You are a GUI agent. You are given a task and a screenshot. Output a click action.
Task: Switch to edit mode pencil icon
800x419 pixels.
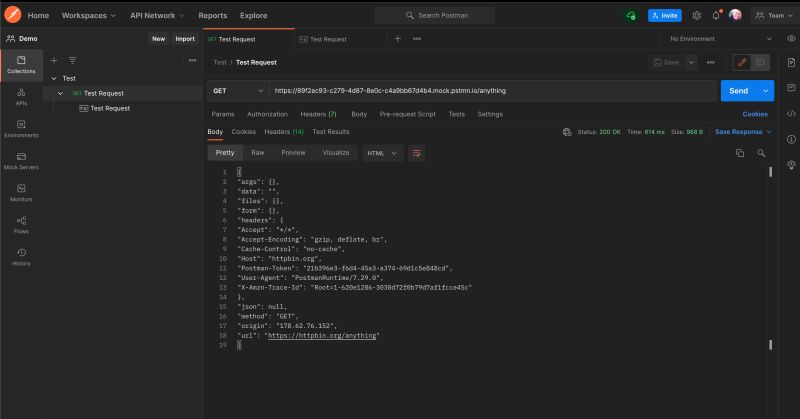click(x=742, y=62)
